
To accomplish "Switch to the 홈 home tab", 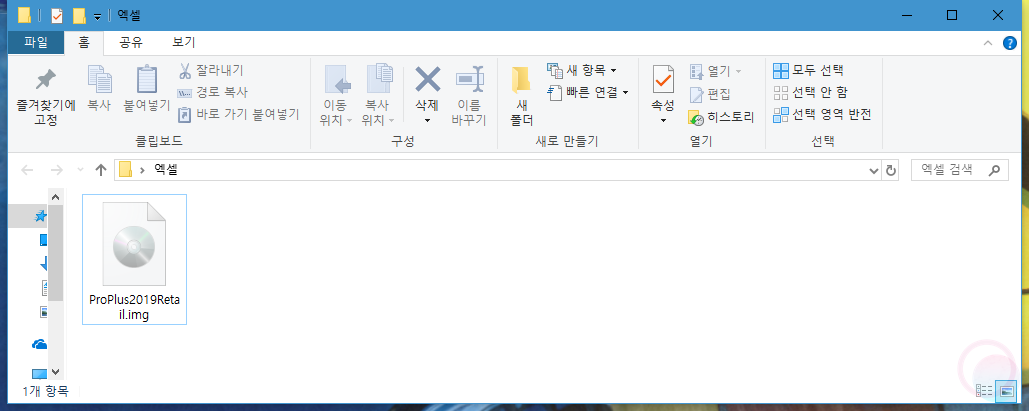I will pos(84,43).
